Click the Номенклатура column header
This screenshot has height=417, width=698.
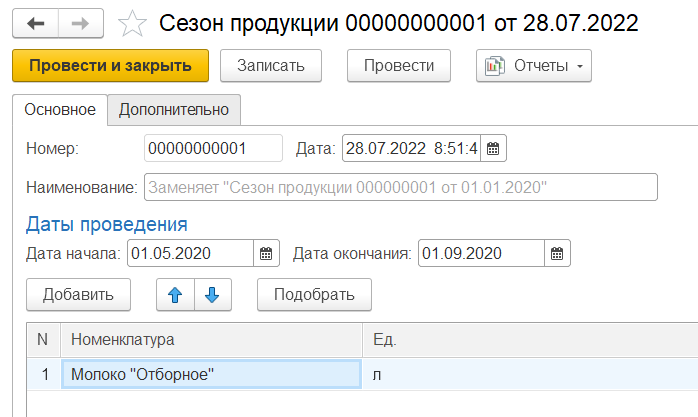[x=210, y=339]
